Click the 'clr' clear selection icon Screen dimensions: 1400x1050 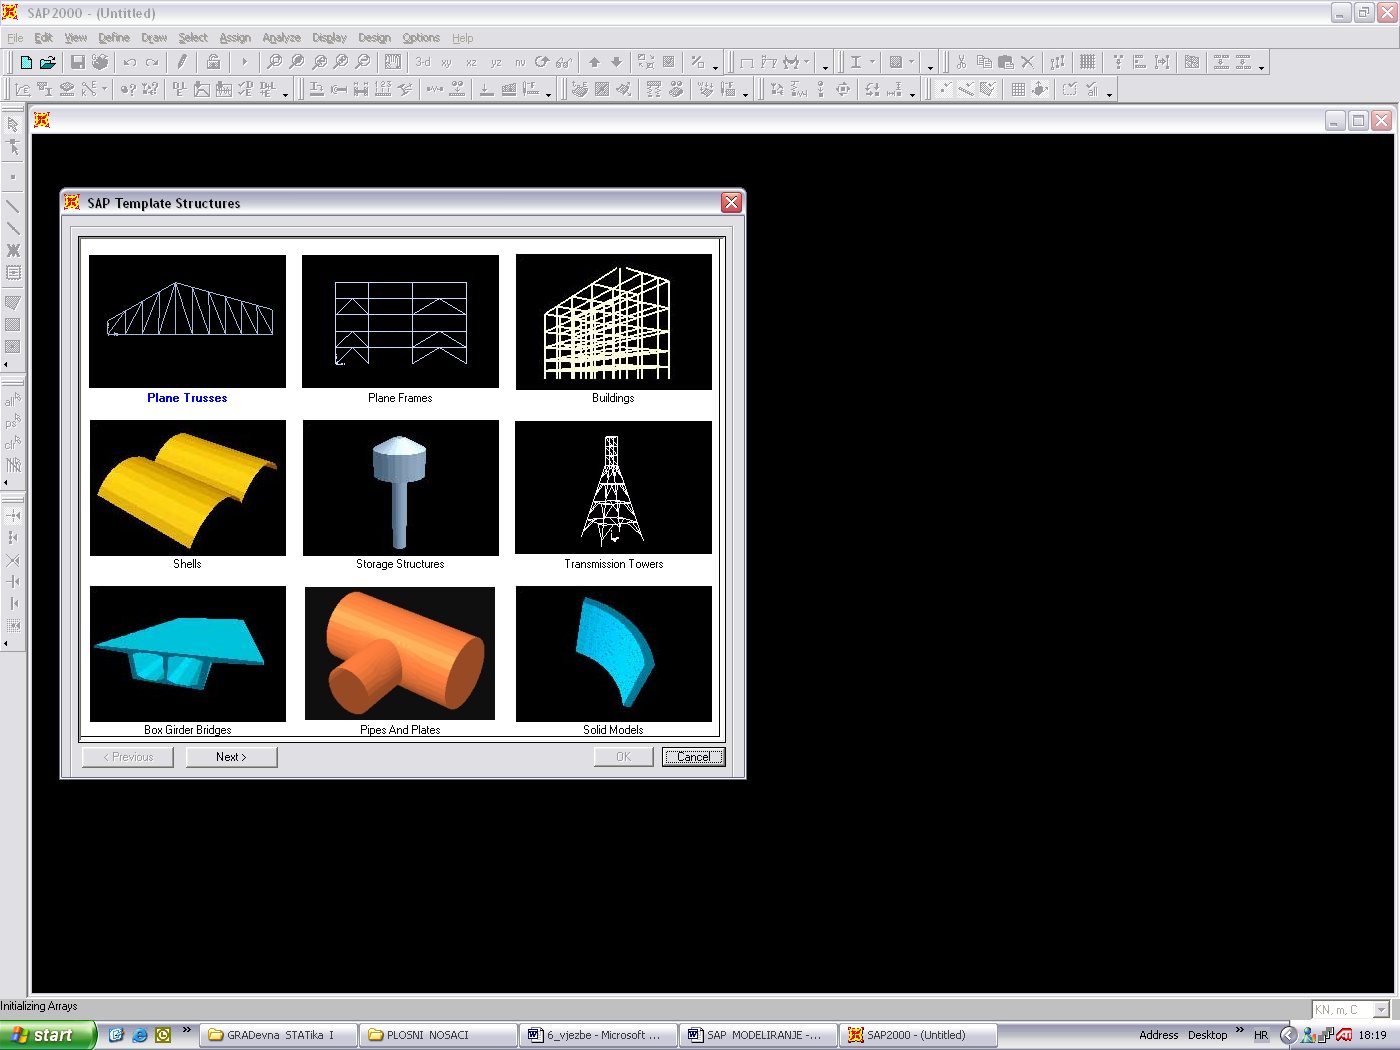pos(13,443)
